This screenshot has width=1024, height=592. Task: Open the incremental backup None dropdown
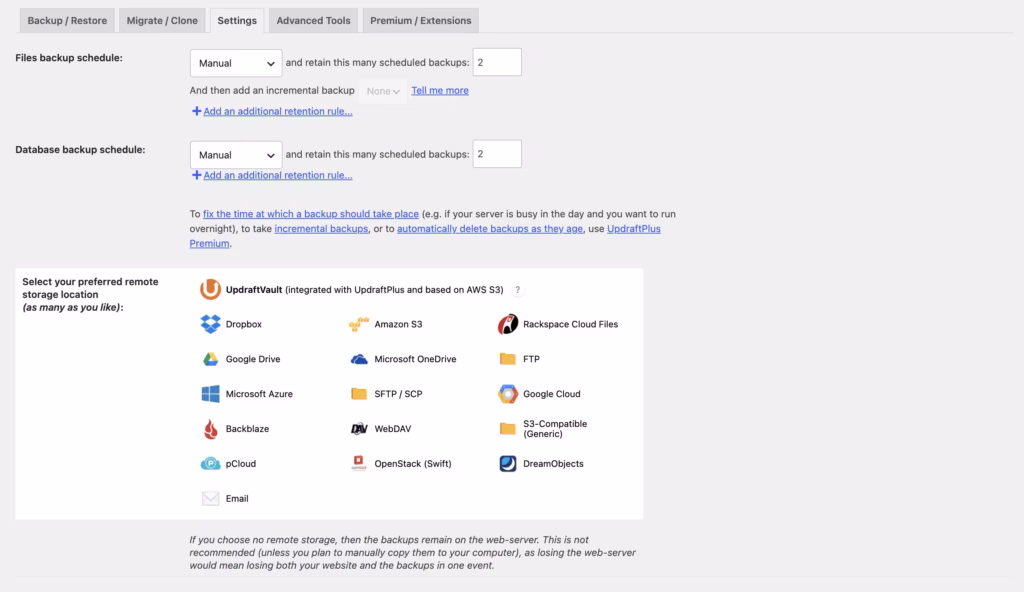tap(383, 91)
